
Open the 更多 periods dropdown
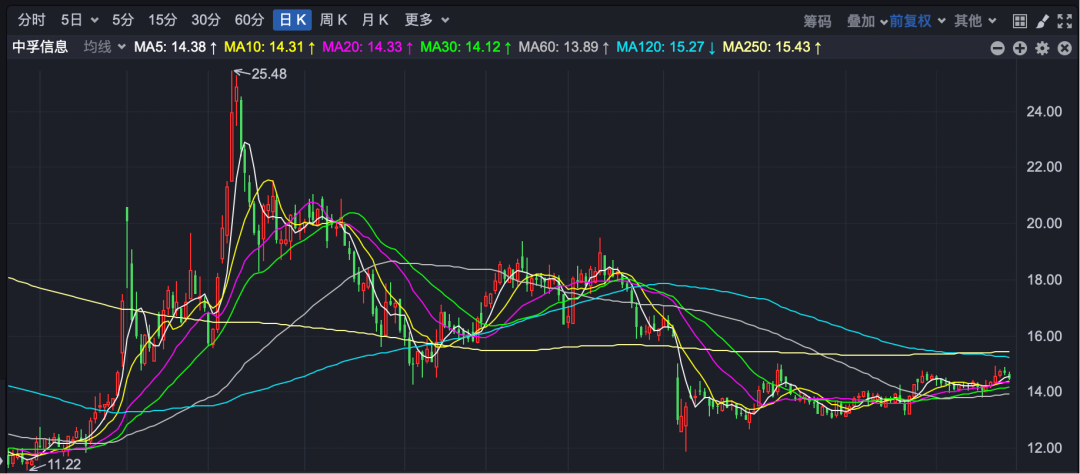point(427,20)
